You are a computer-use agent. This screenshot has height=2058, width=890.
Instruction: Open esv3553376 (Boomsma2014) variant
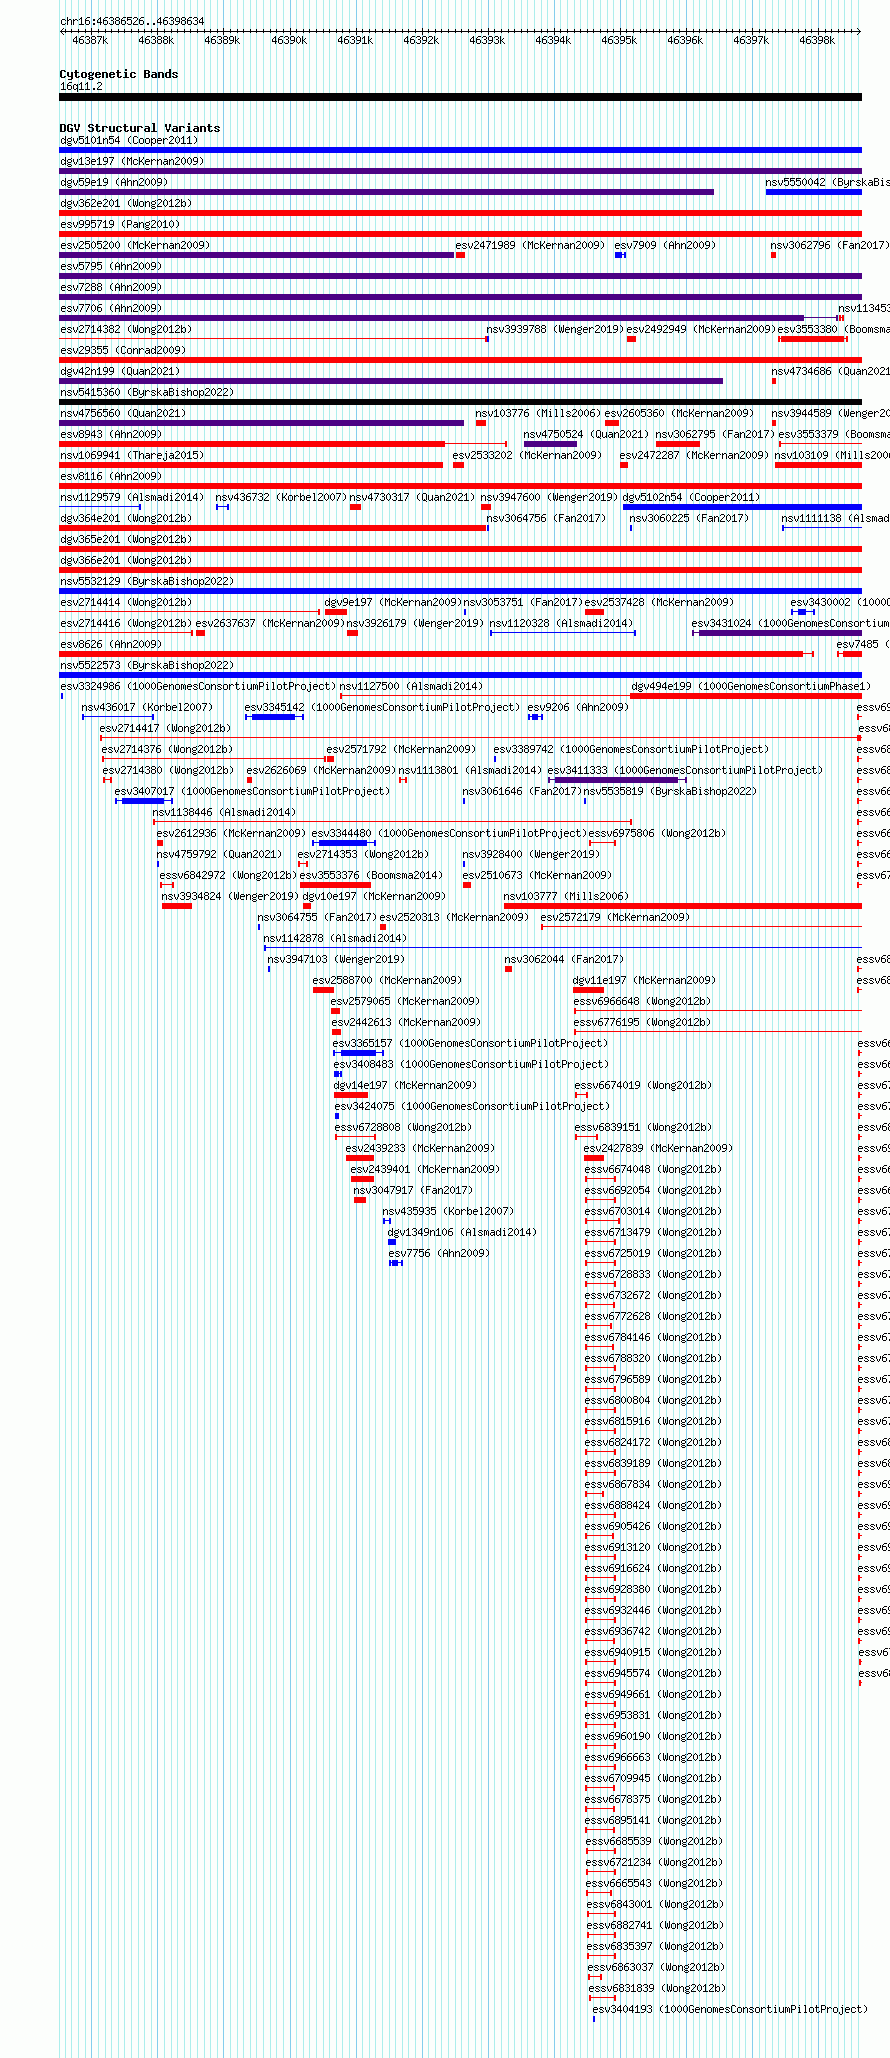click(371, 875)
